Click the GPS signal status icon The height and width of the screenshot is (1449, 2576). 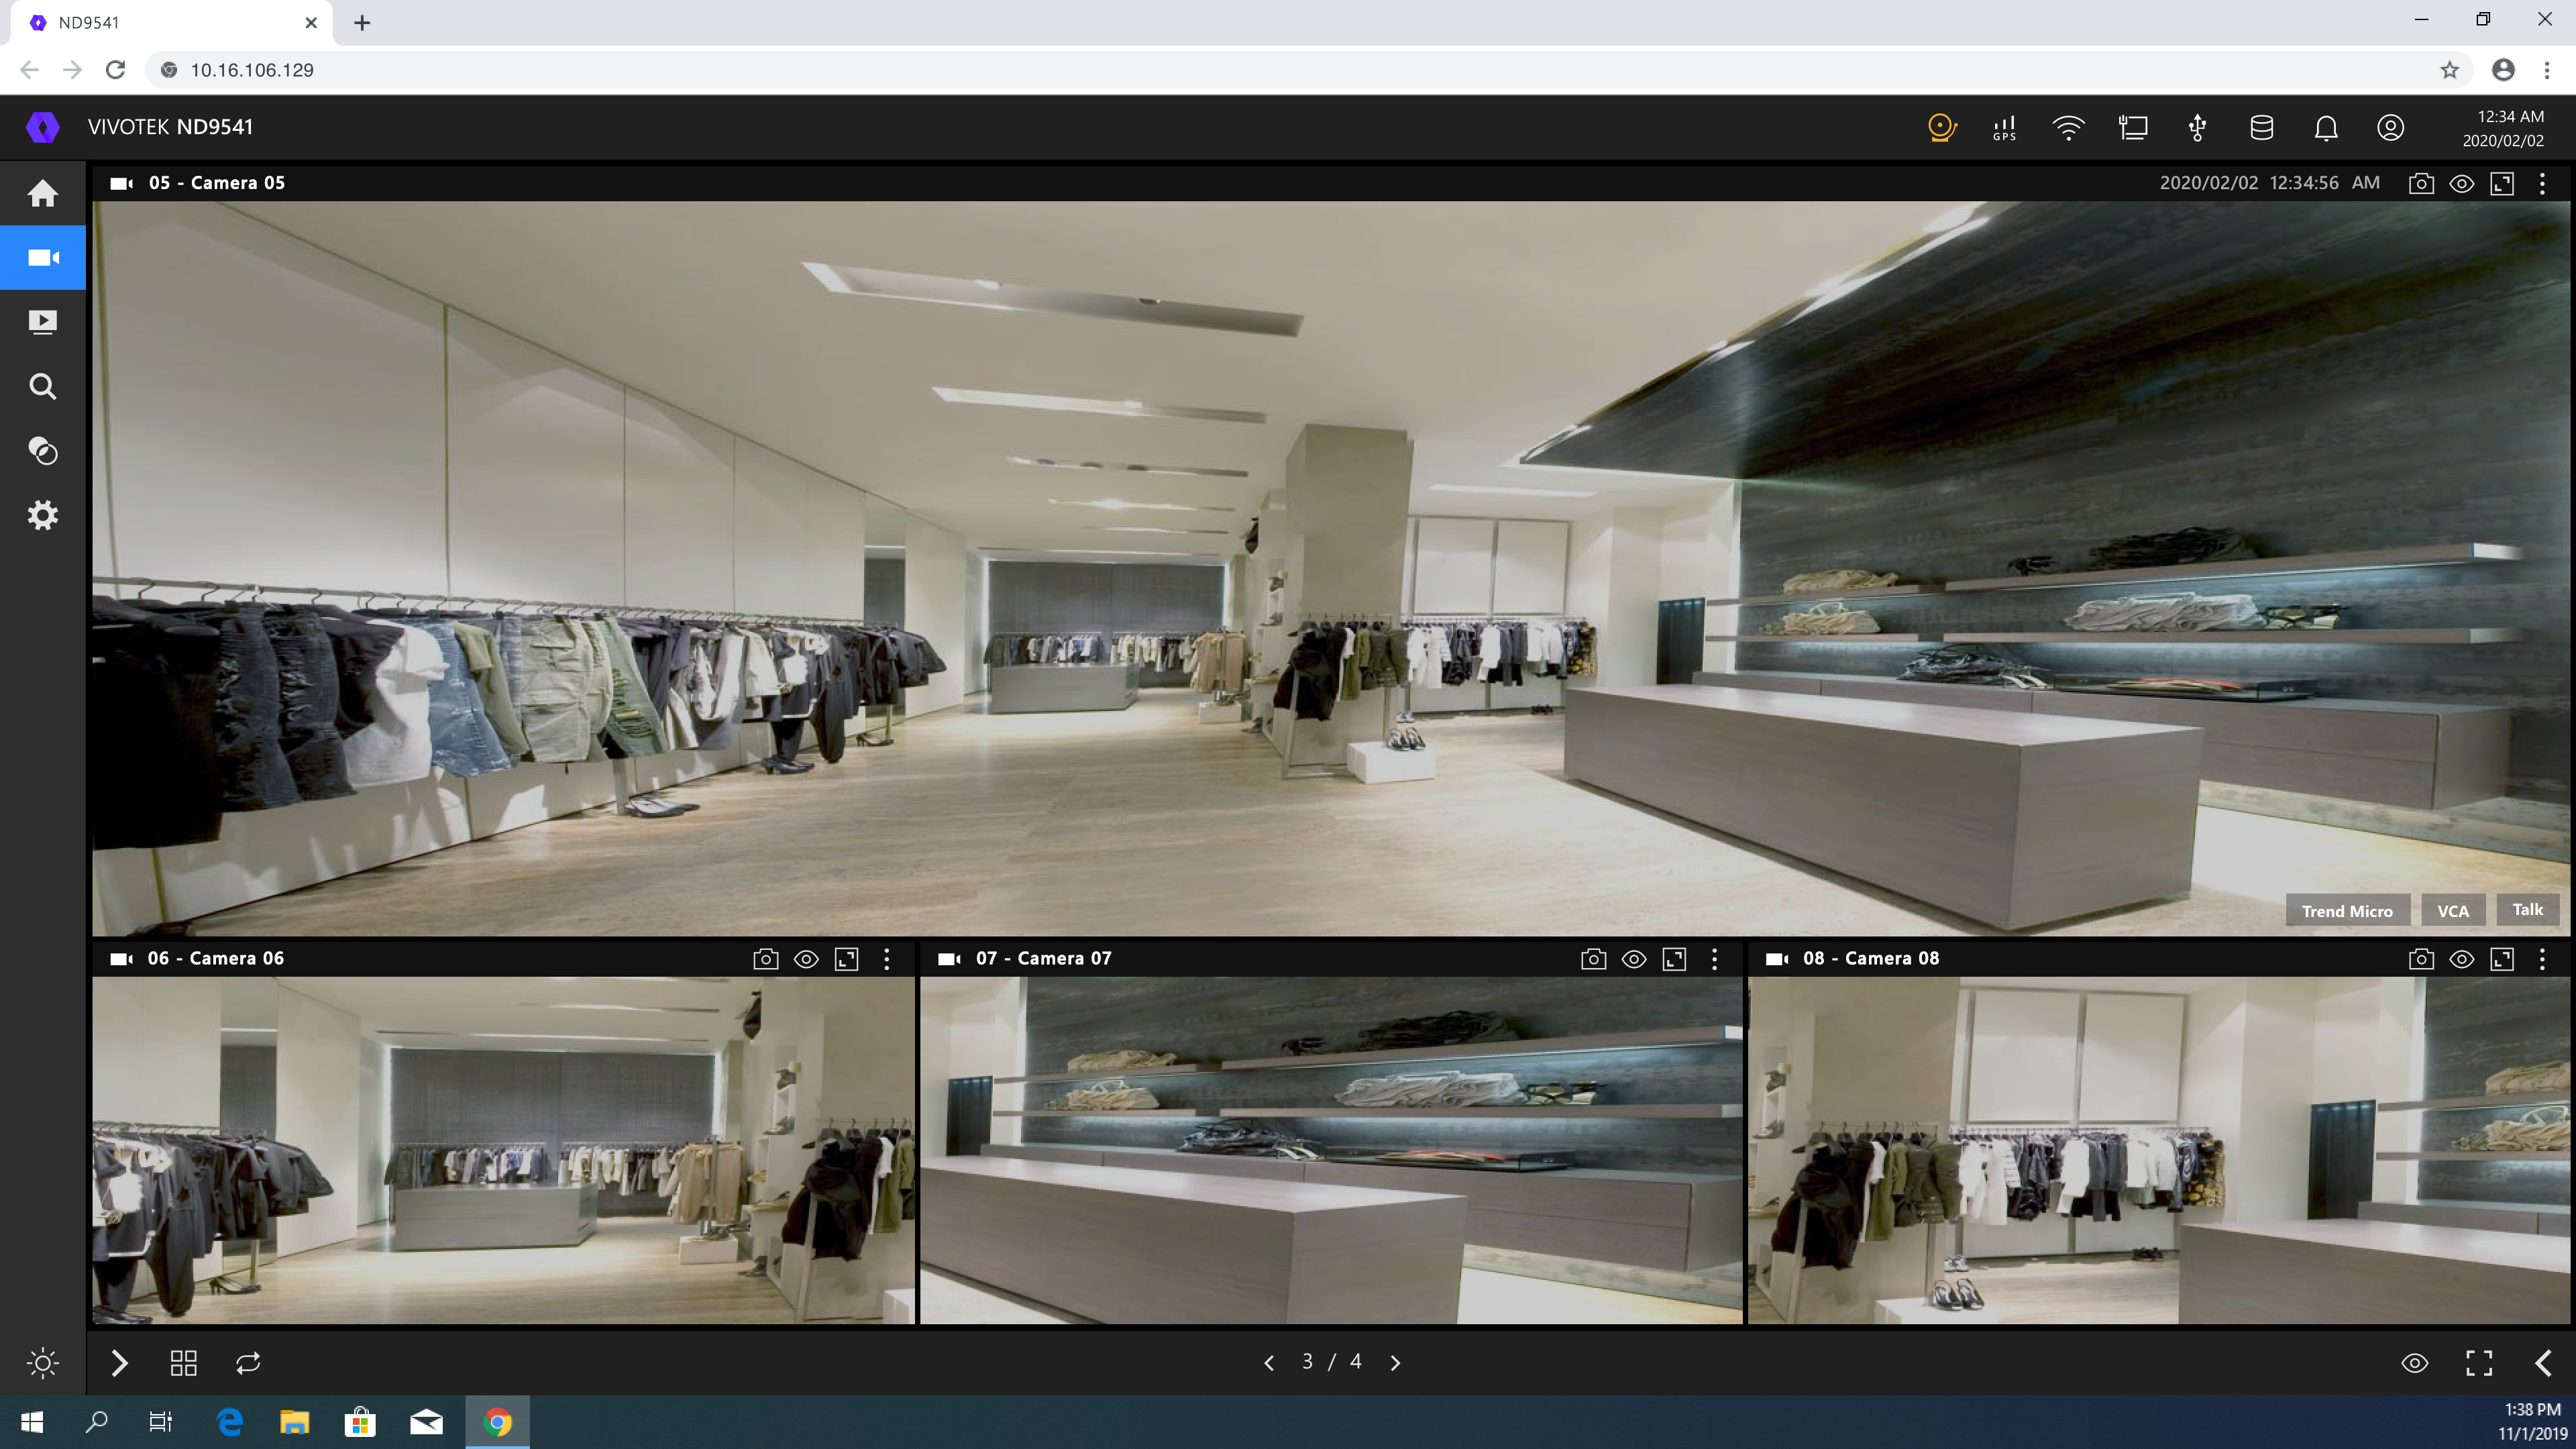(x=2004, y=128)
